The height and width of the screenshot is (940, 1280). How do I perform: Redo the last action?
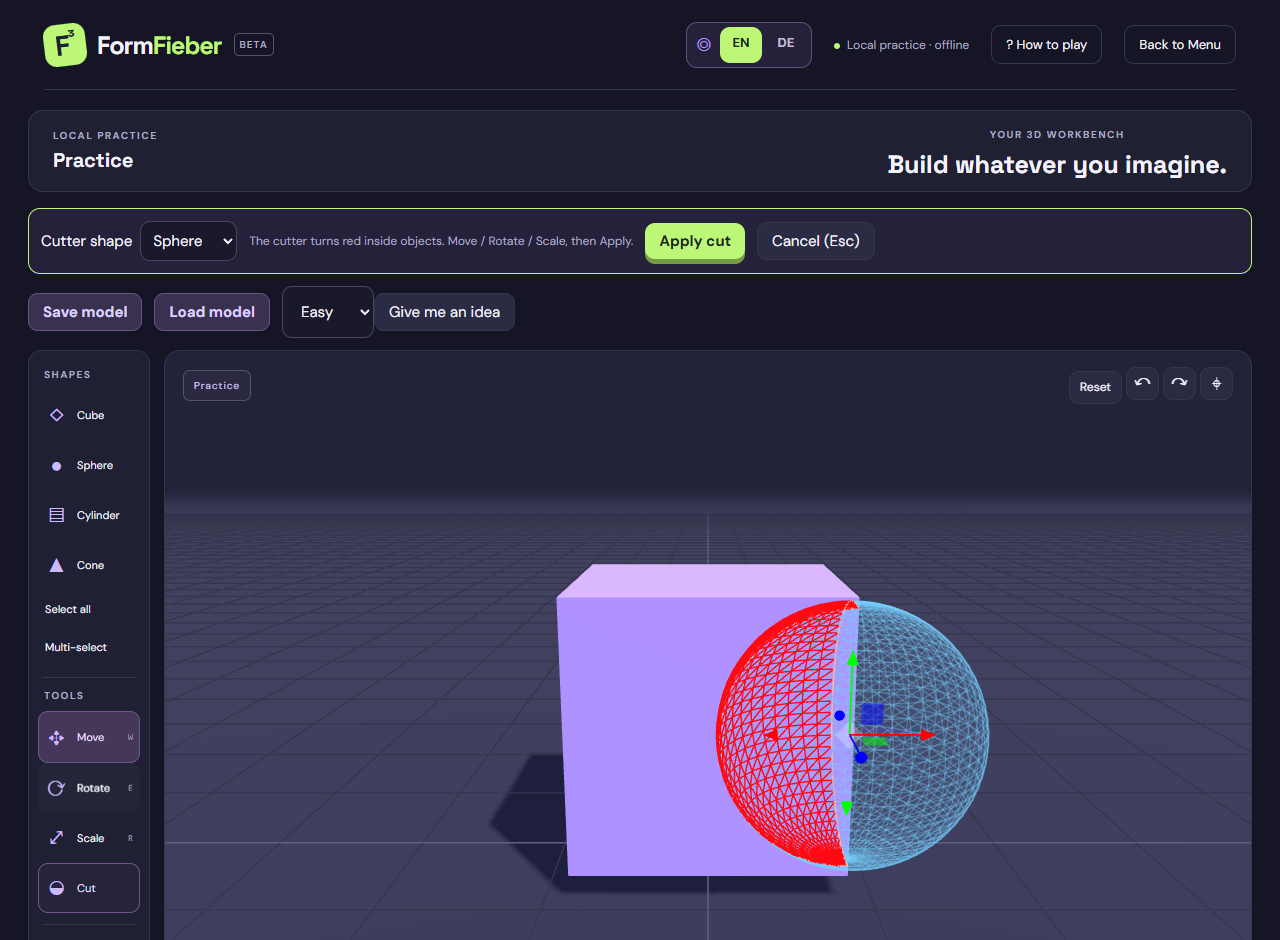pyautogui.click(x=1179, y=384)
